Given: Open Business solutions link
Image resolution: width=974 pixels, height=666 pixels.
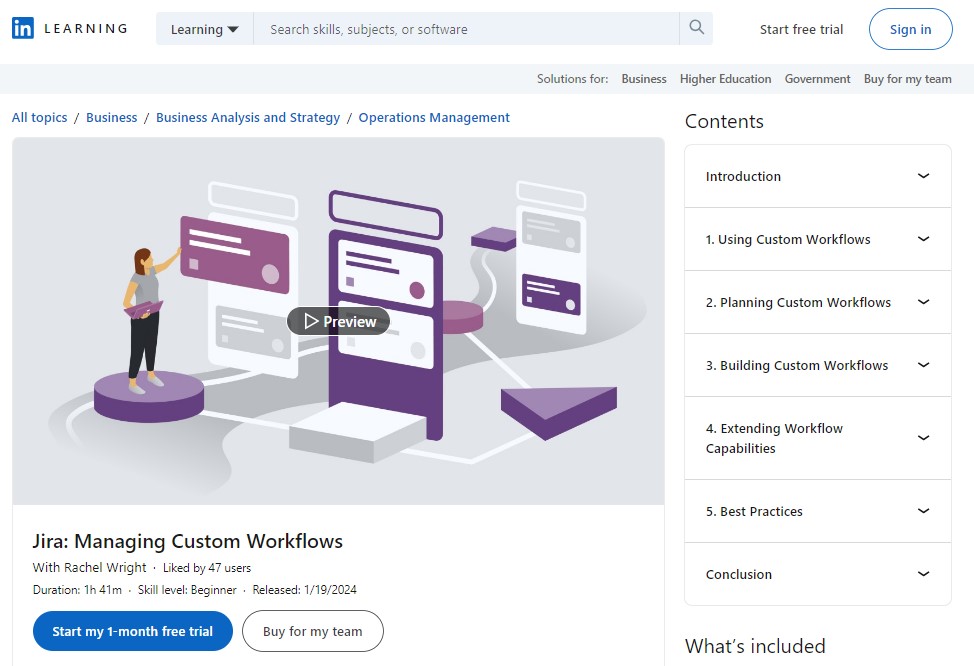Looking at the screenshot, I should (x=644, y=79).
